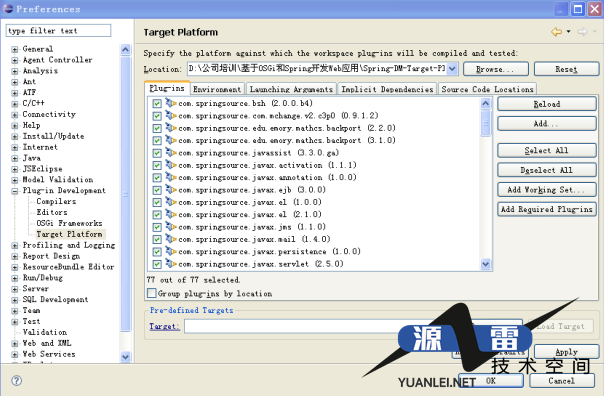Click Deselect All button
Viewport: 604px width, 396px height.
[x=547, y=170]
